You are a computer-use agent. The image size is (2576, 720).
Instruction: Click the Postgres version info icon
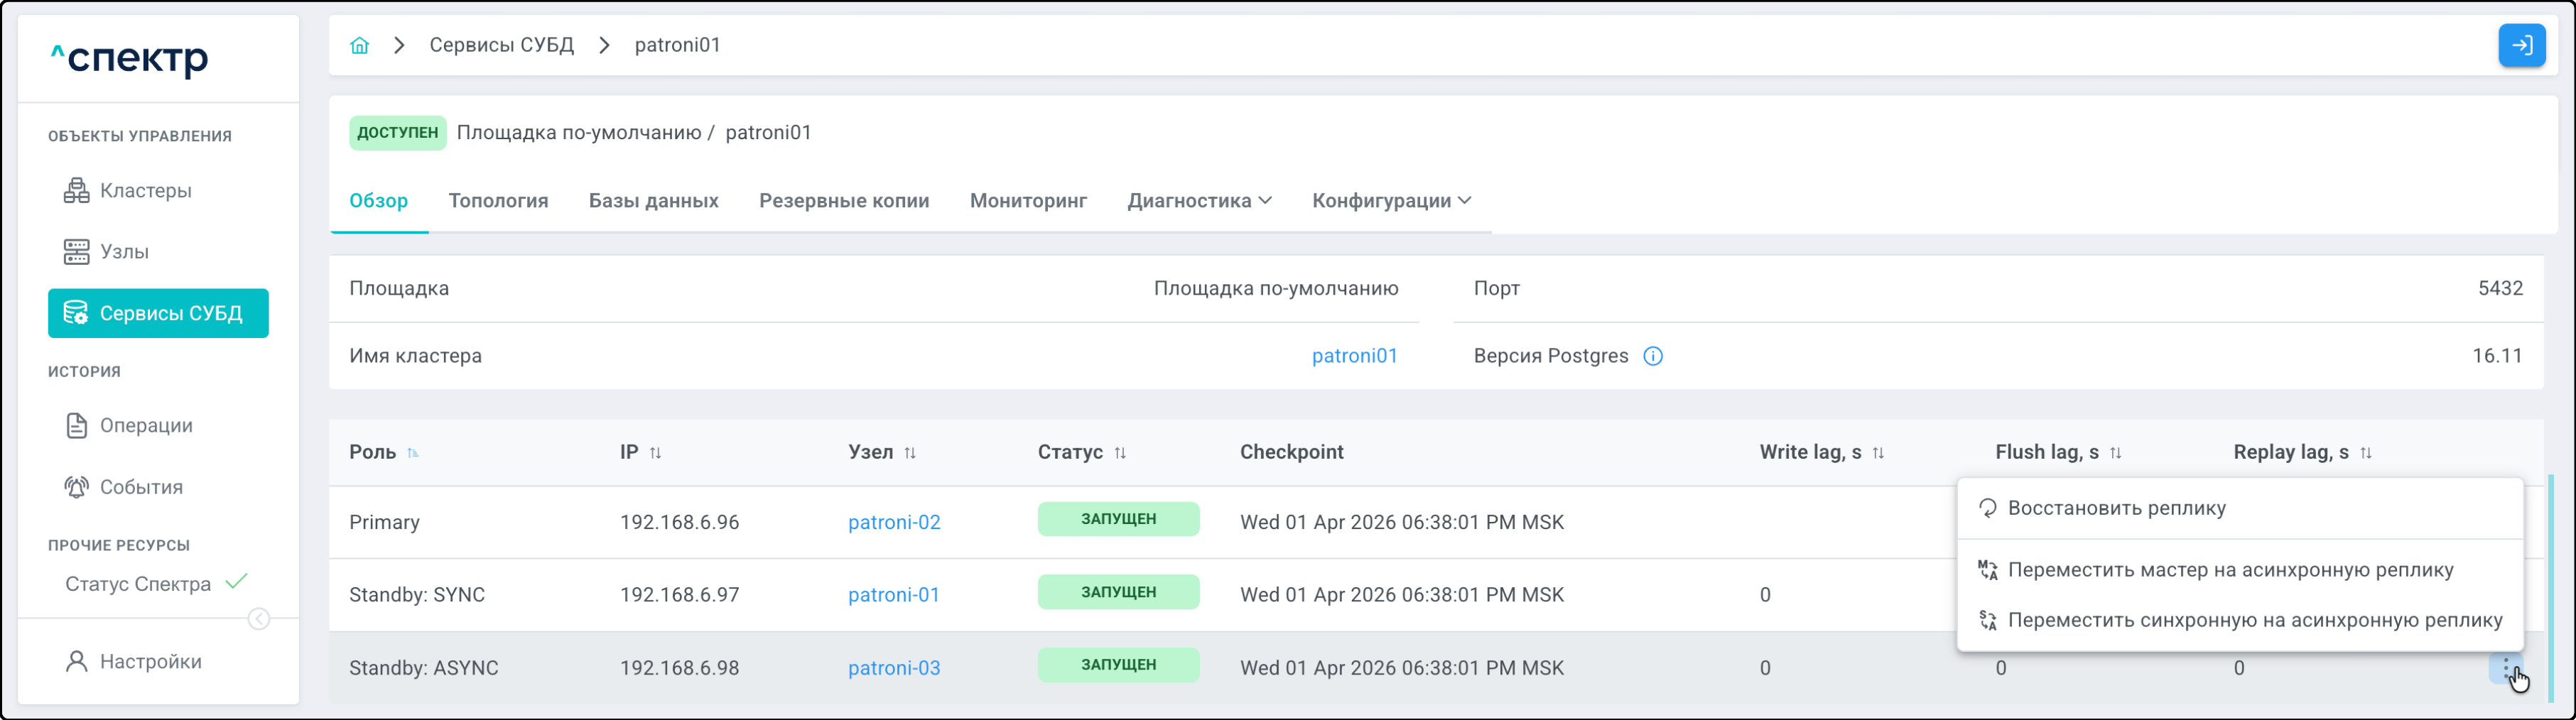(x=1653, y=356)
